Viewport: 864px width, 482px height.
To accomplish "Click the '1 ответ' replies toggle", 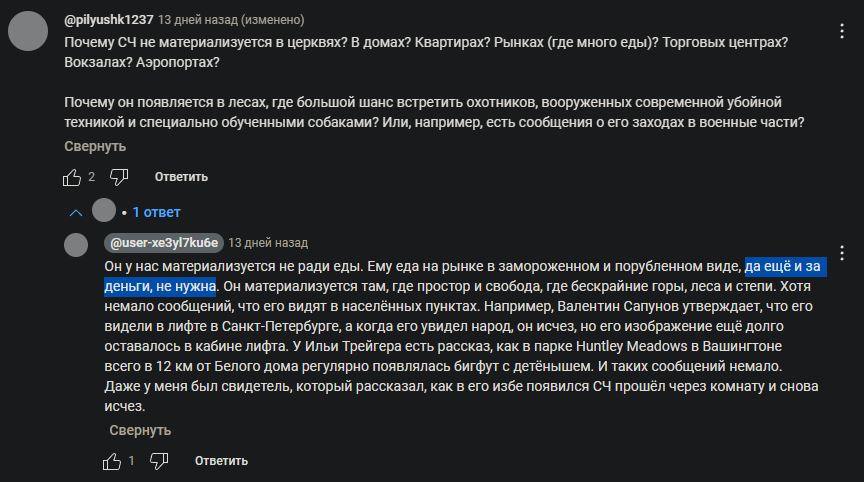I will click(x=156, y=212).
